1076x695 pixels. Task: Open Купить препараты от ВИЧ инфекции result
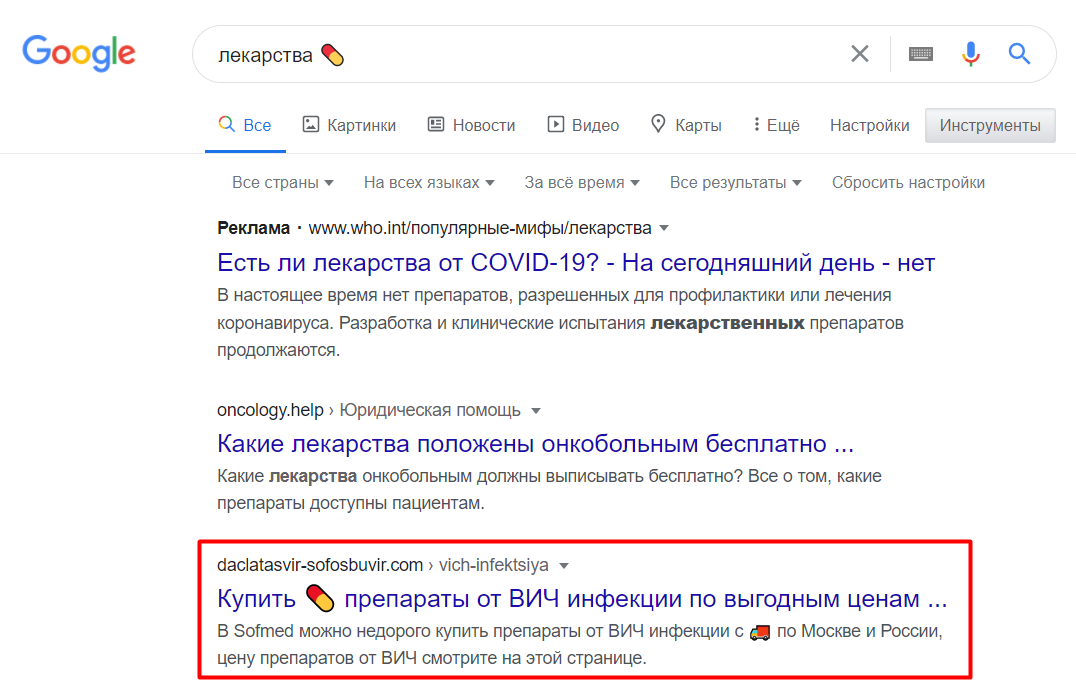point(582,599)
